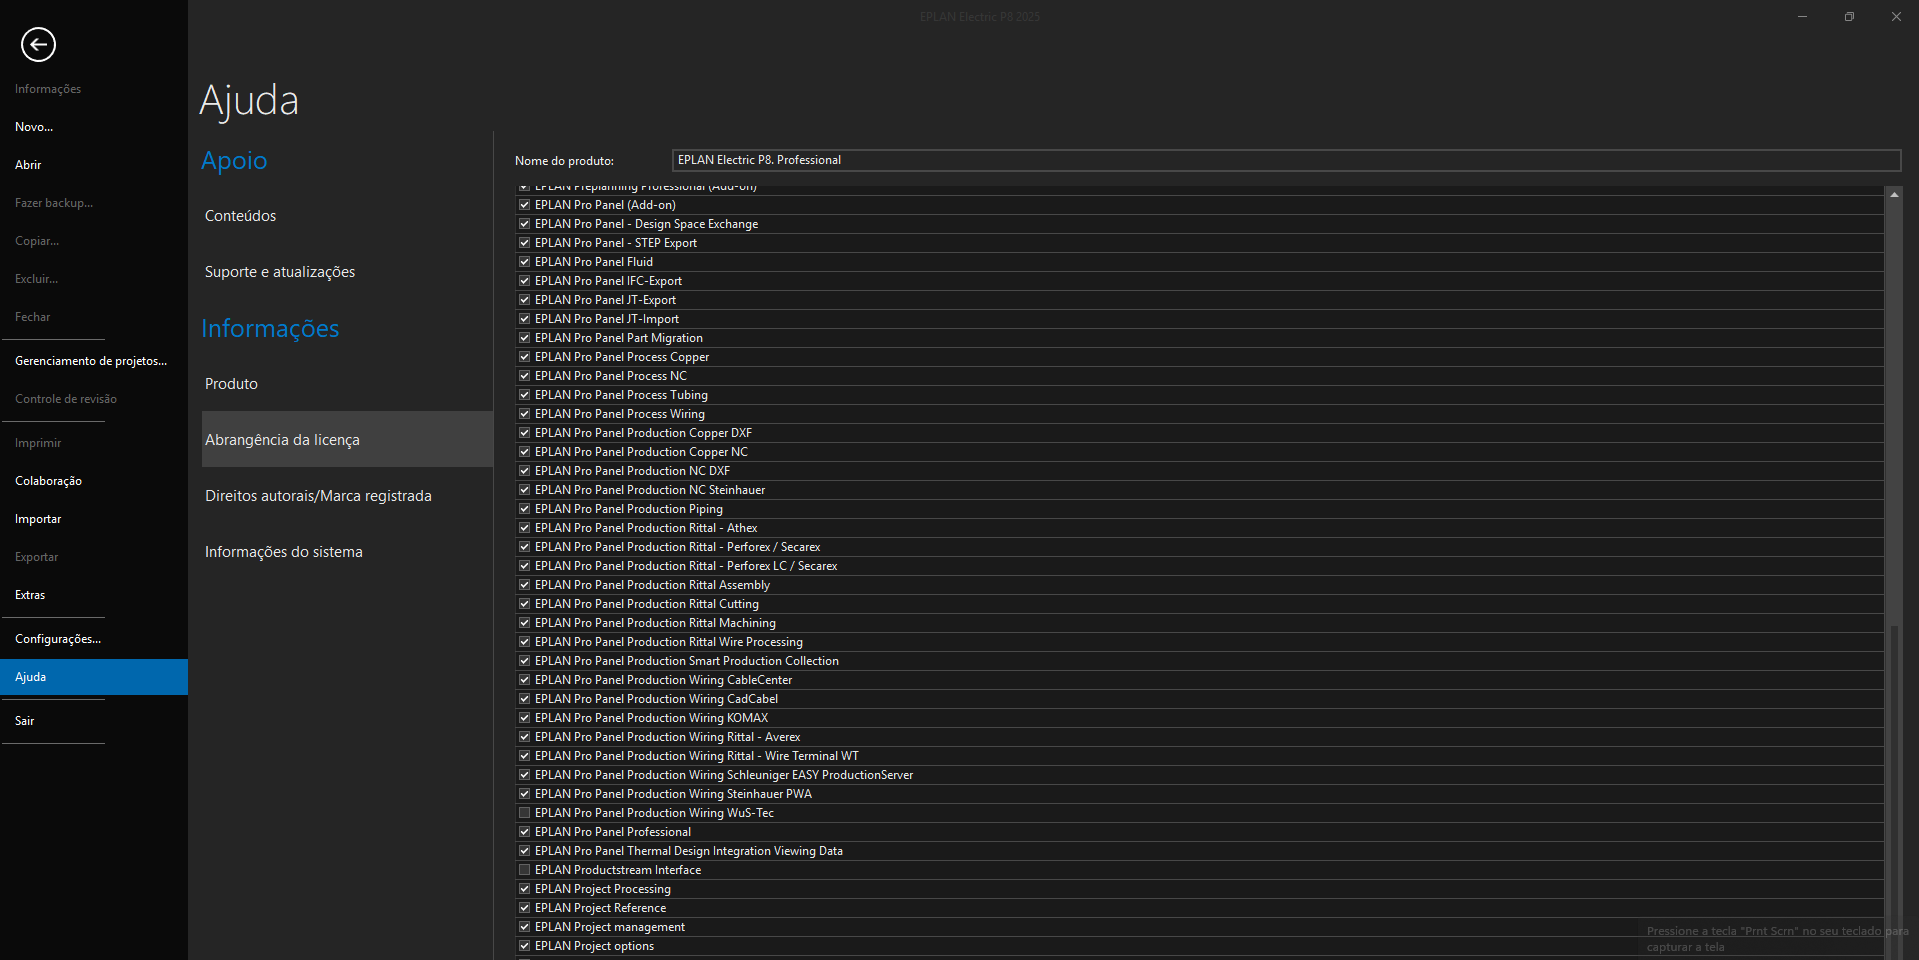Image resolution: width=1919 pixels, height=960 pixels.
Task: Toggle Production Rittal Machining checkbox
Action: (524, 623)
